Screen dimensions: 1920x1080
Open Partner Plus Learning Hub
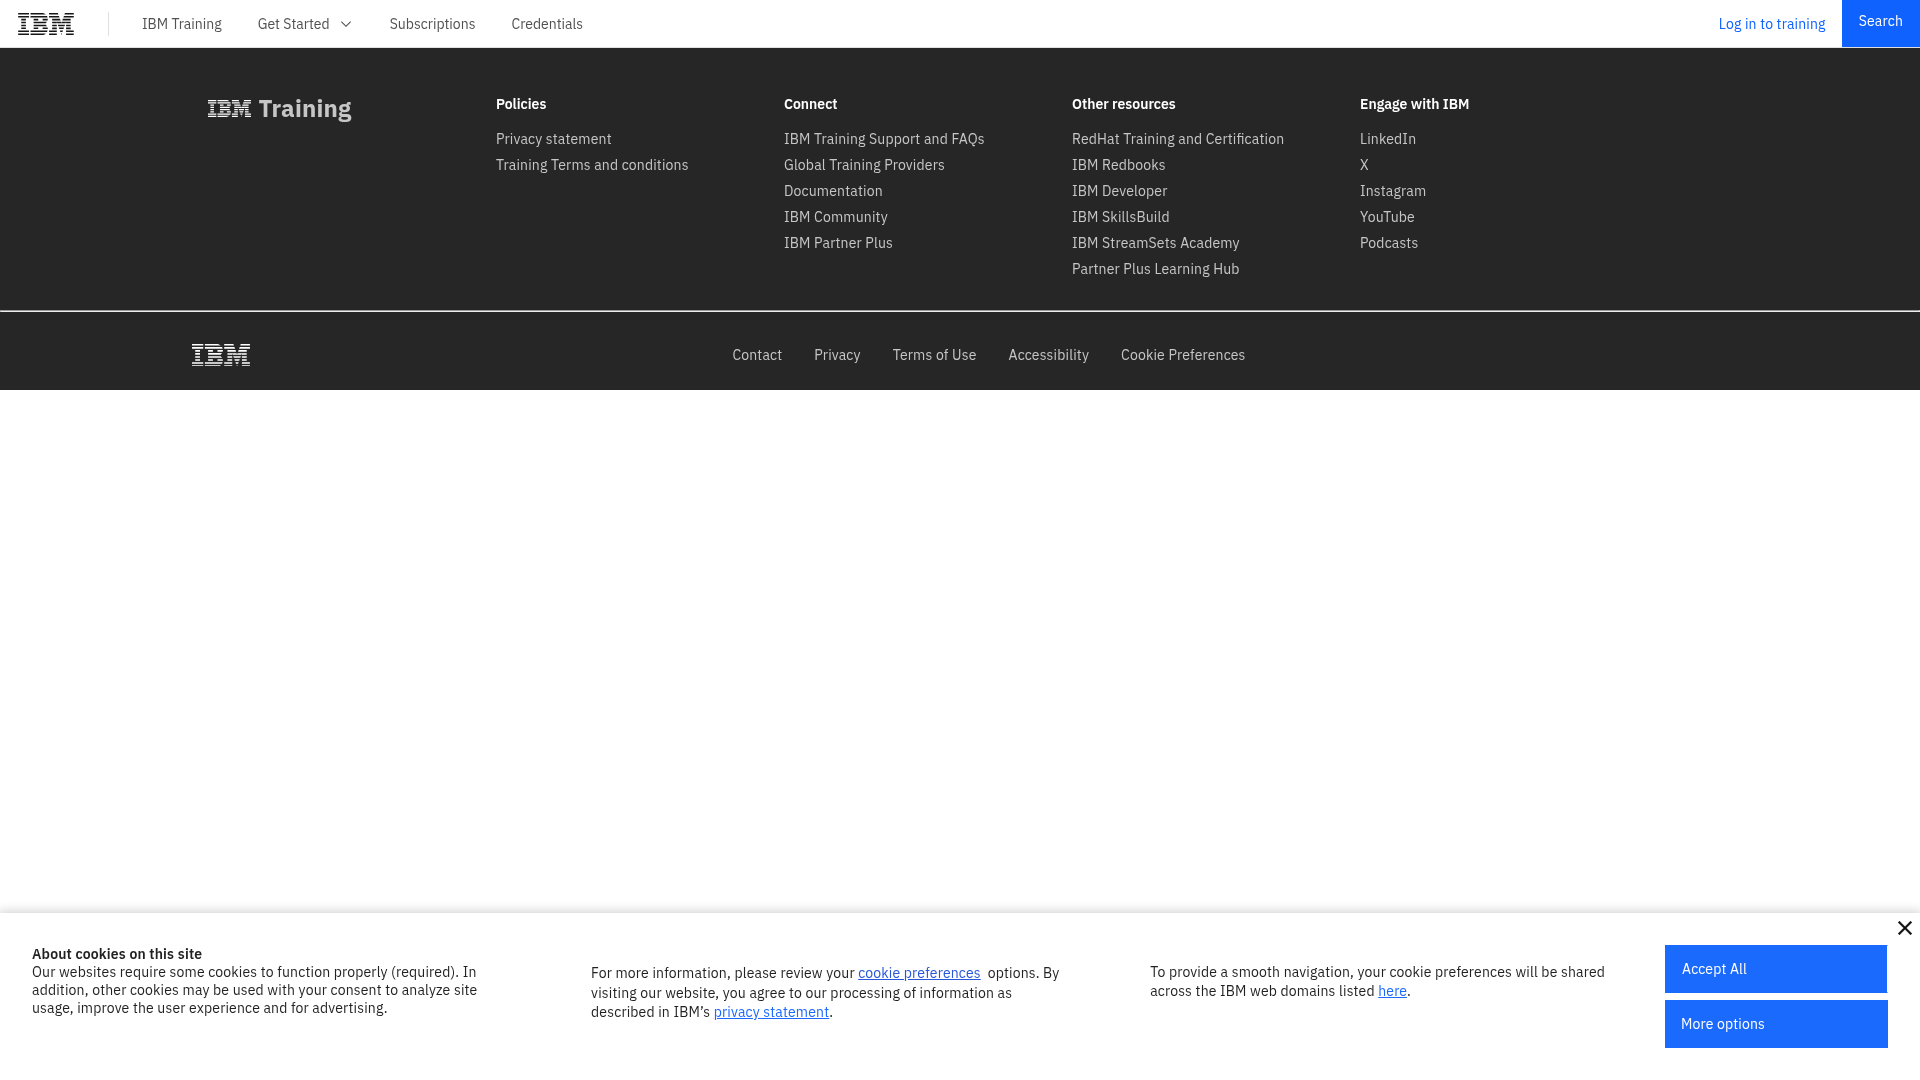1155,269
